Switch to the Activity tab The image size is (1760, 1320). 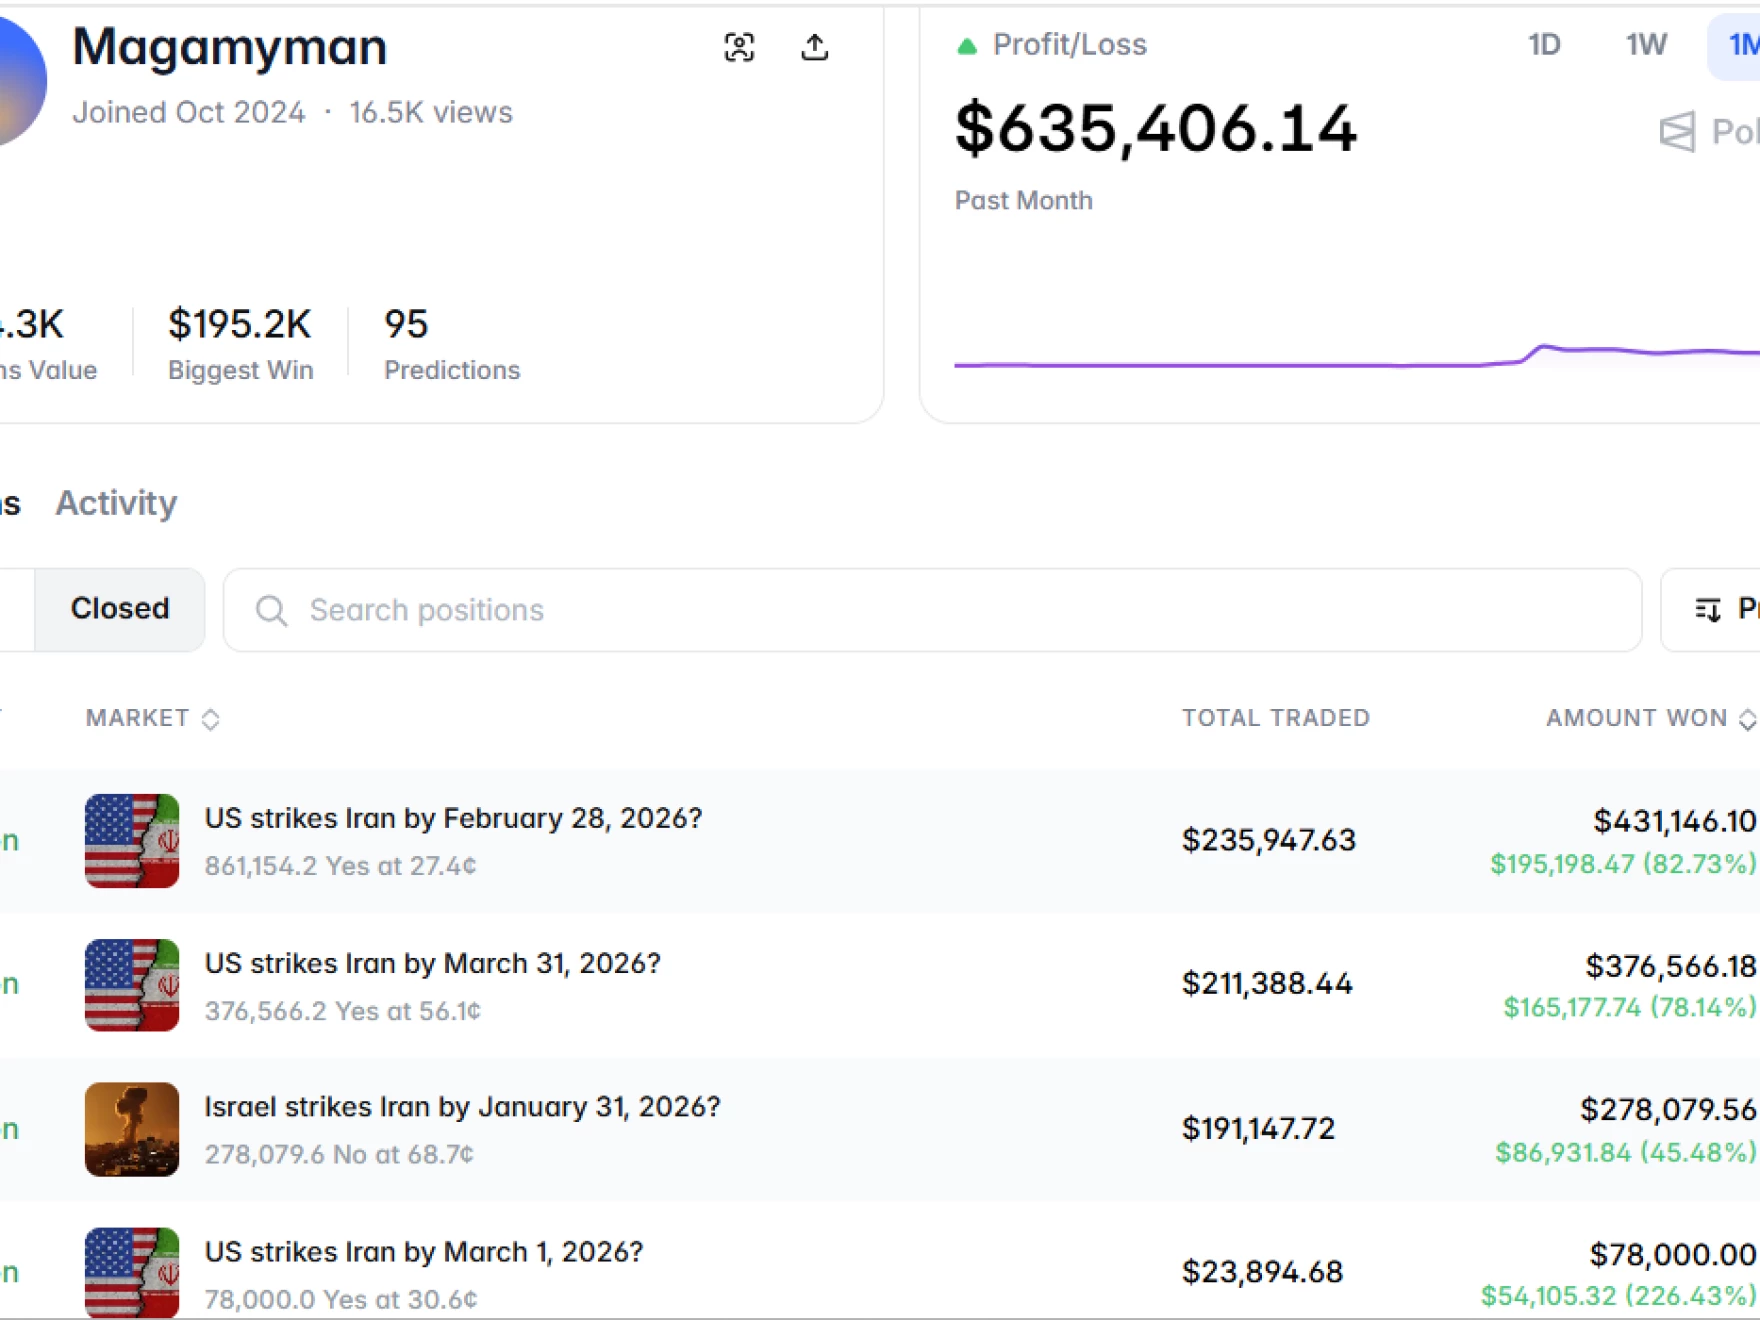click(x=116, y=503)
